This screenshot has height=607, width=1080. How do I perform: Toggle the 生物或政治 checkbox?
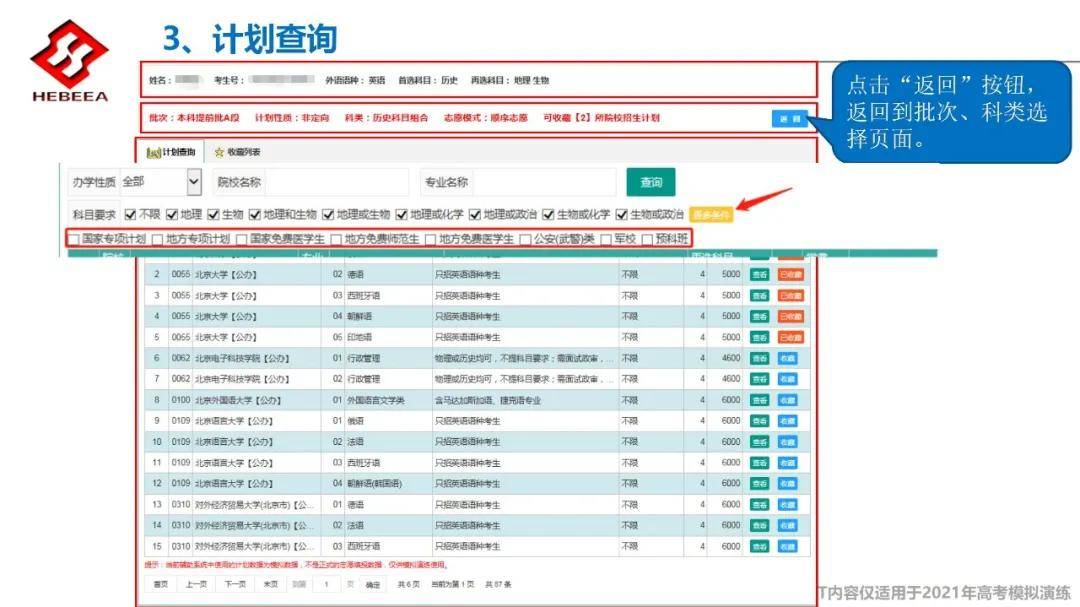[621, 215]
